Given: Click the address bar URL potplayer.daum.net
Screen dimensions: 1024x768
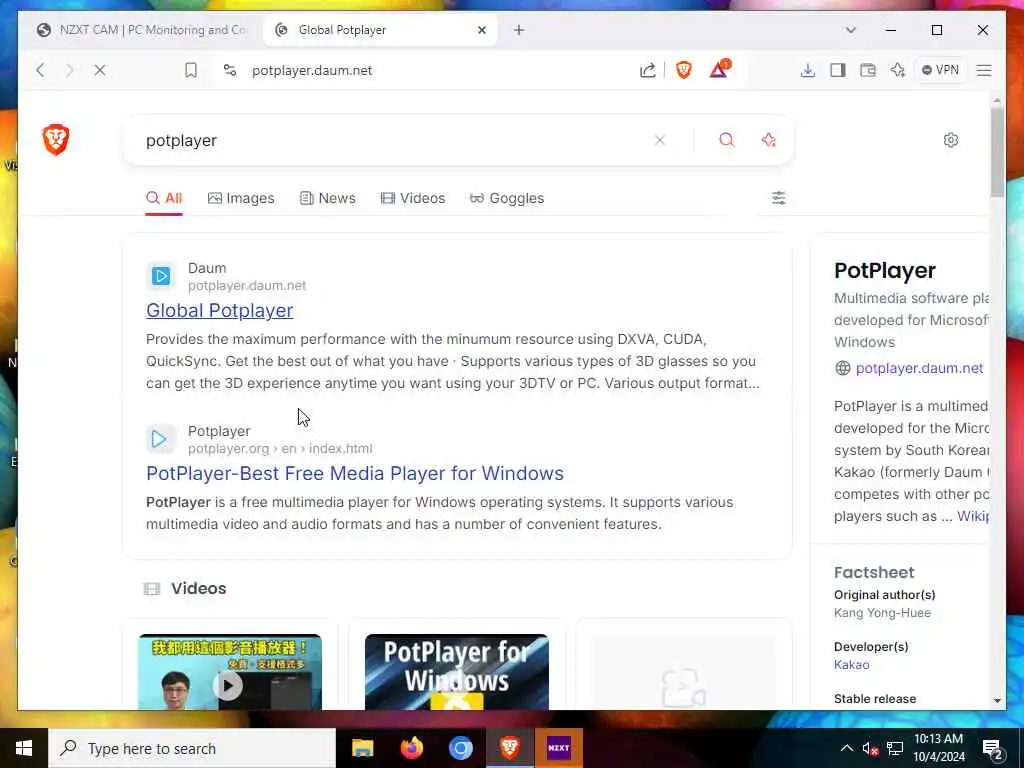Looking at the screenshot, I should (312, 71).
